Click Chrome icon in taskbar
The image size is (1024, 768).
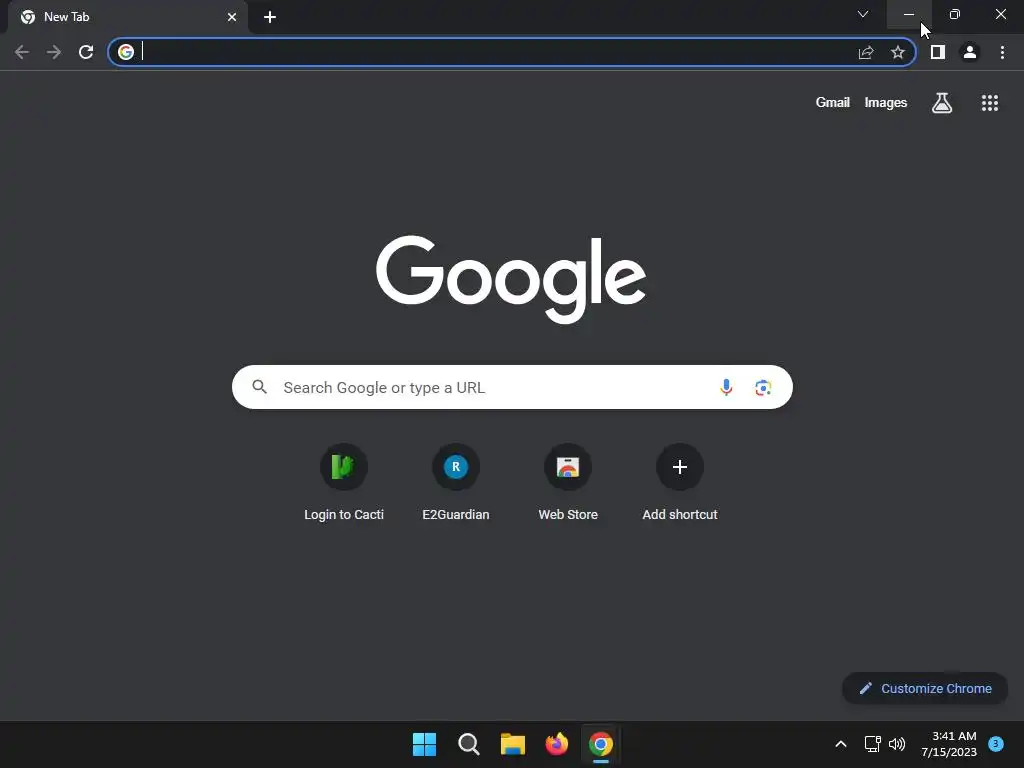point(601,744)
